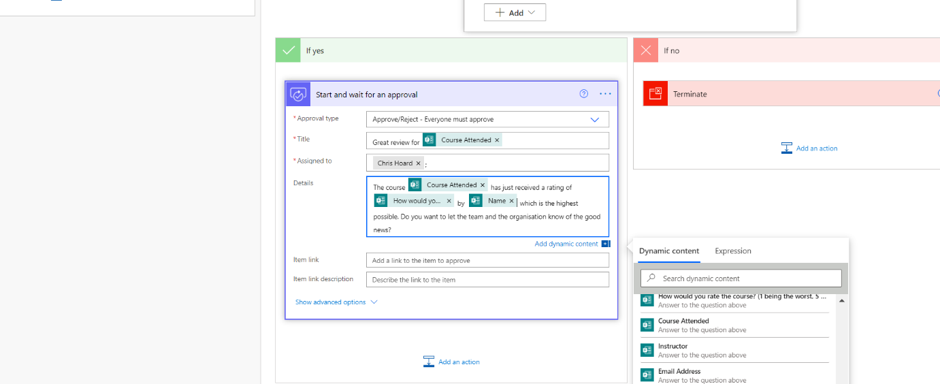Select the Dynamic content tab
This screenshot has height=384, width=940.
click(x=669, y=251)
